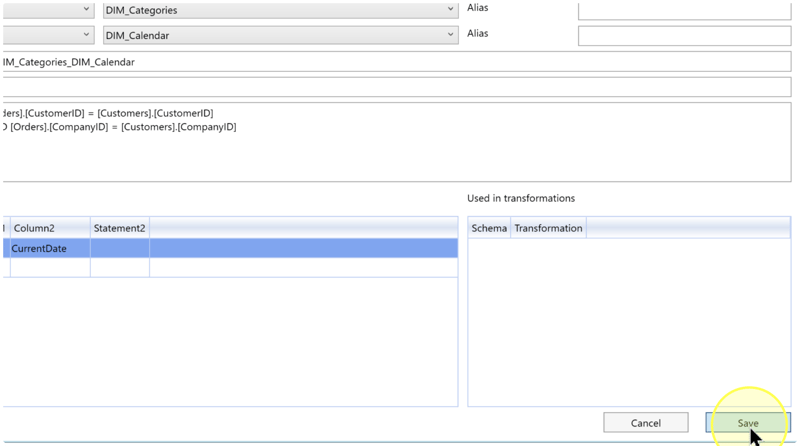Screen dimensions: 800x446
Task: Open the DIM_Categories table dropdown
Action: [280, 10]
